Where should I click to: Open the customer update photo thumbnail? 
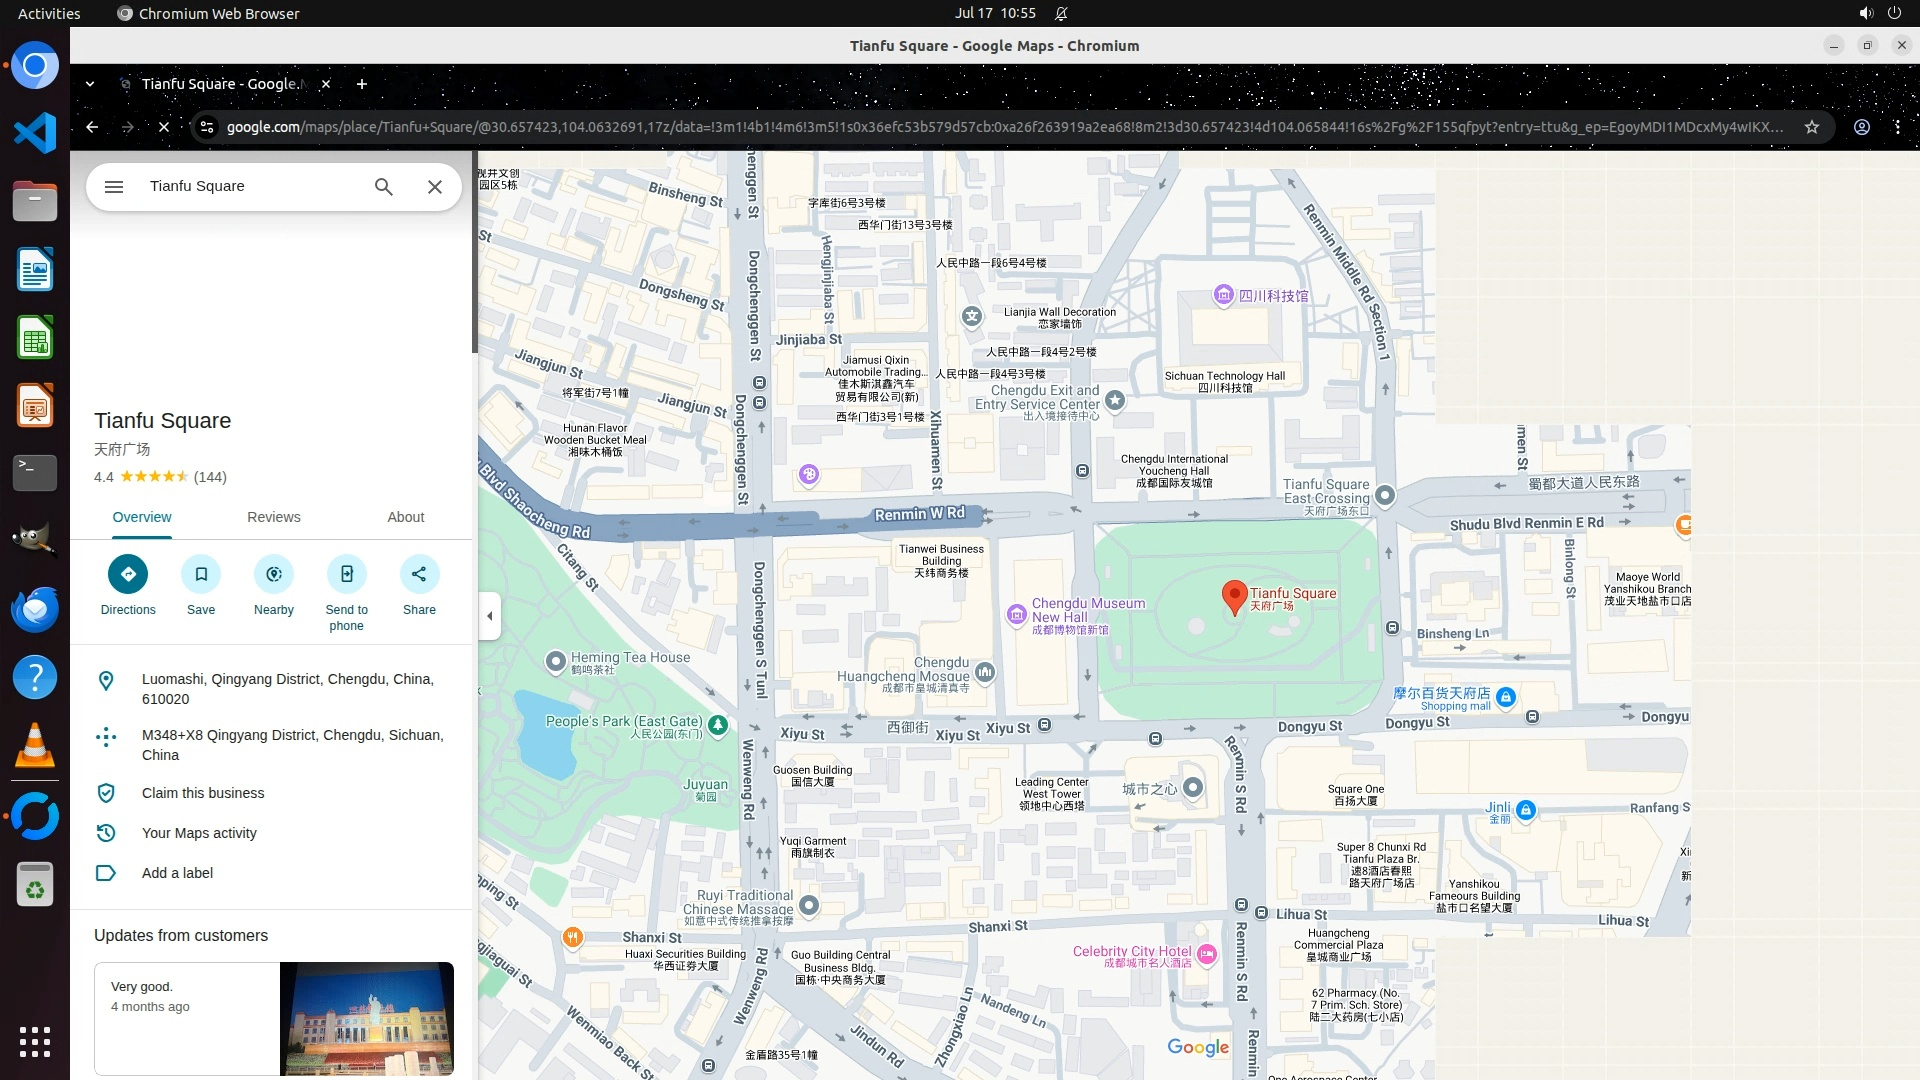366,1018
